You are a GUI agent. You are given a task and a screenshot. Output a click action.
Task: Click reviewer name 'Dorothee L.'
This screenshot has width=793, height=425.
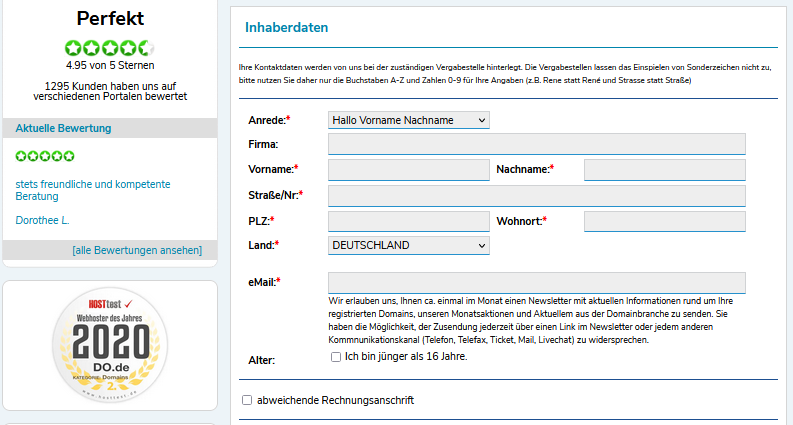click(x=42, y=220)
